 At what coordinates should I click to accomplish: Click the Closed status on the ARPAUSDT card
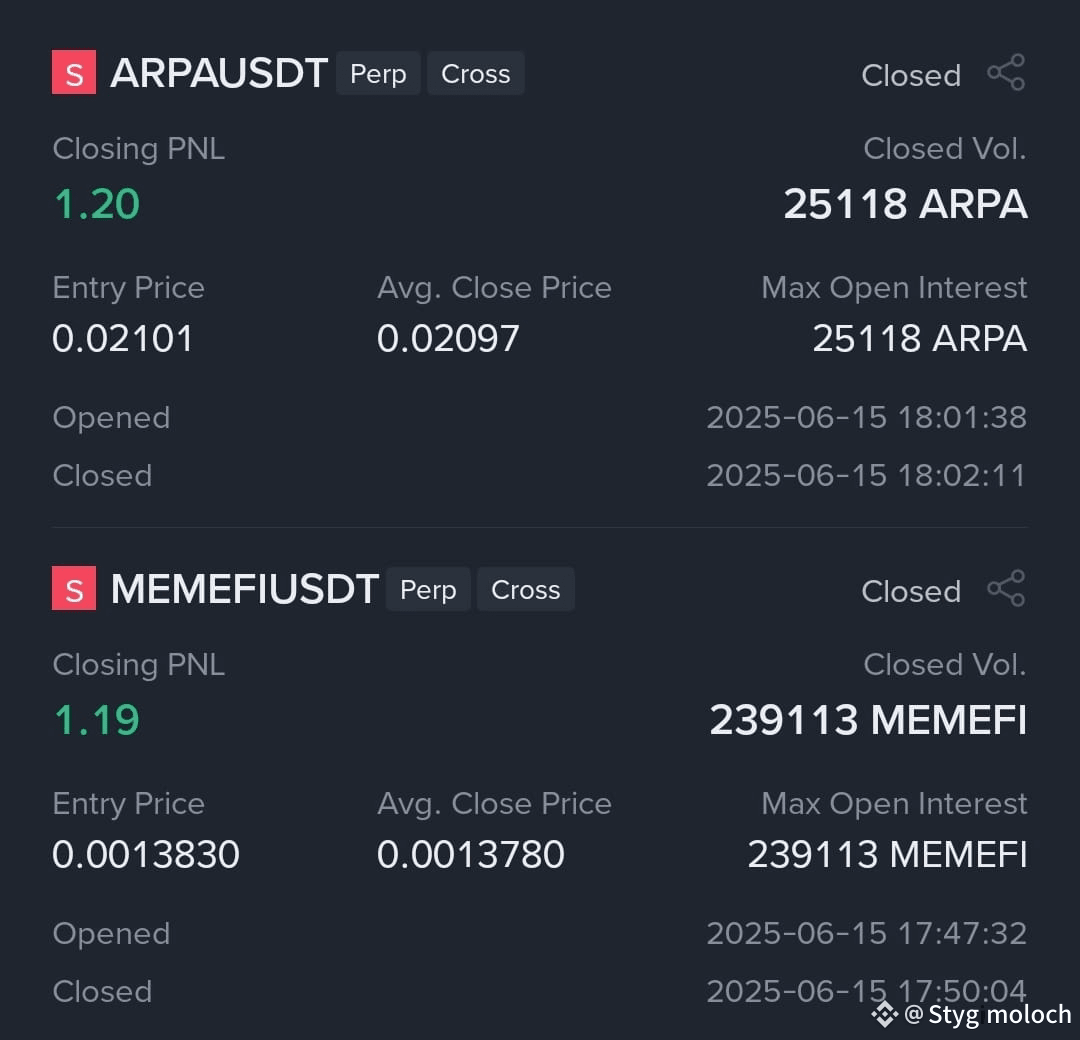pyautogui.click(x=911, y=75)
